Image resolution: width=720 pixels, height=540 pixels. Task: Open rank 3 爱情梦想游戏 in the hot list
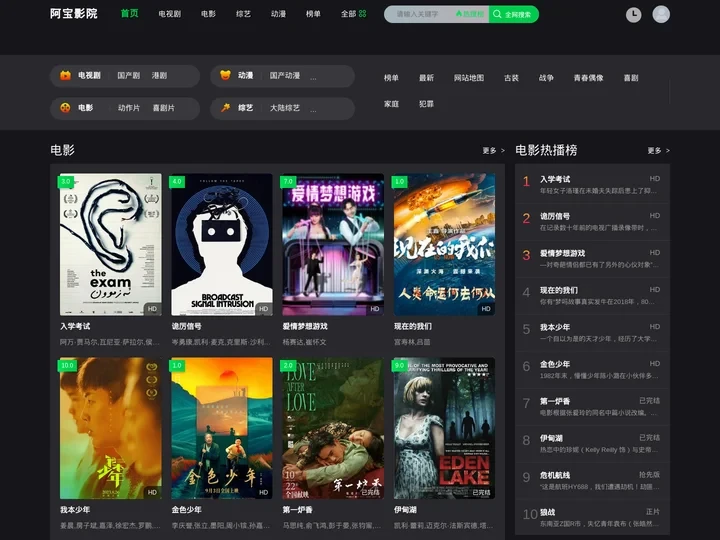pos(592,259)
